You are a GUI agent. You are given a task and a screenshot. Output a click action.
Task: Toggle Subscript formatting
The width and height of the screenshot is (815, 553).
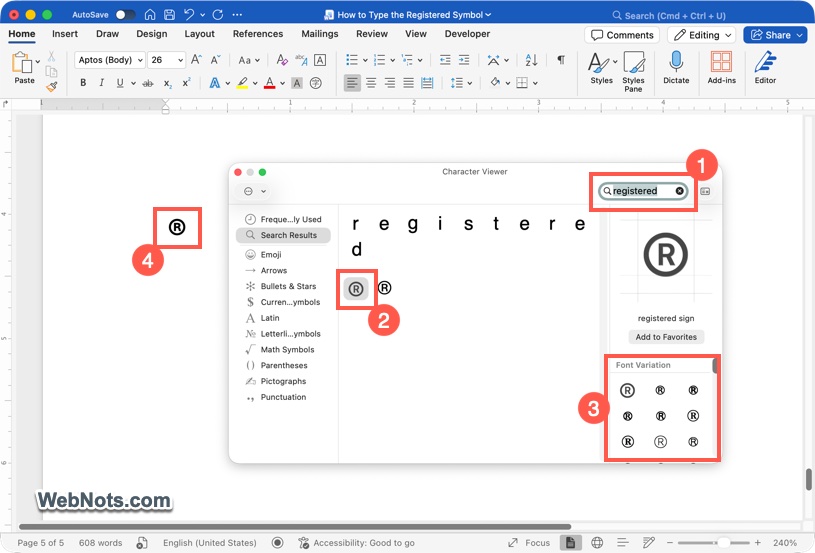167,83
